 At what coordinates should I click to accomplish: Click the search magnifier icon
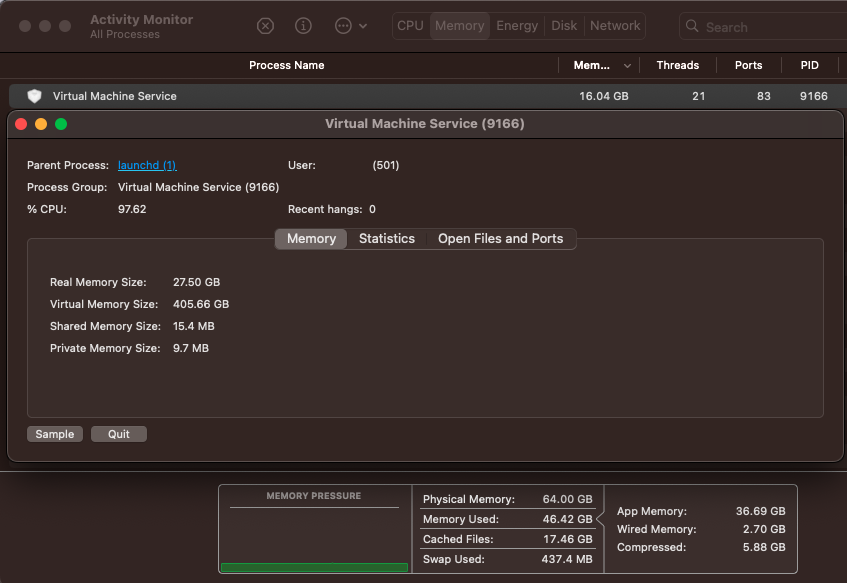[692, 26]
